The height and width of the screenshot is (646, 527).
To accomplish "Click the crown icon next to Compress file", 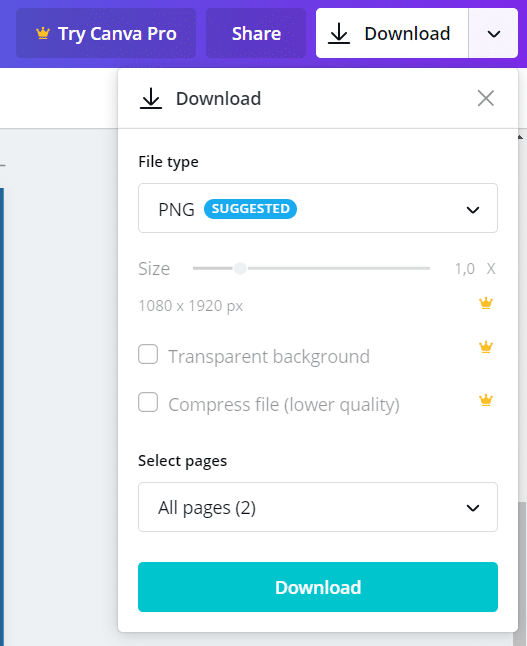I will pos(486,400).
